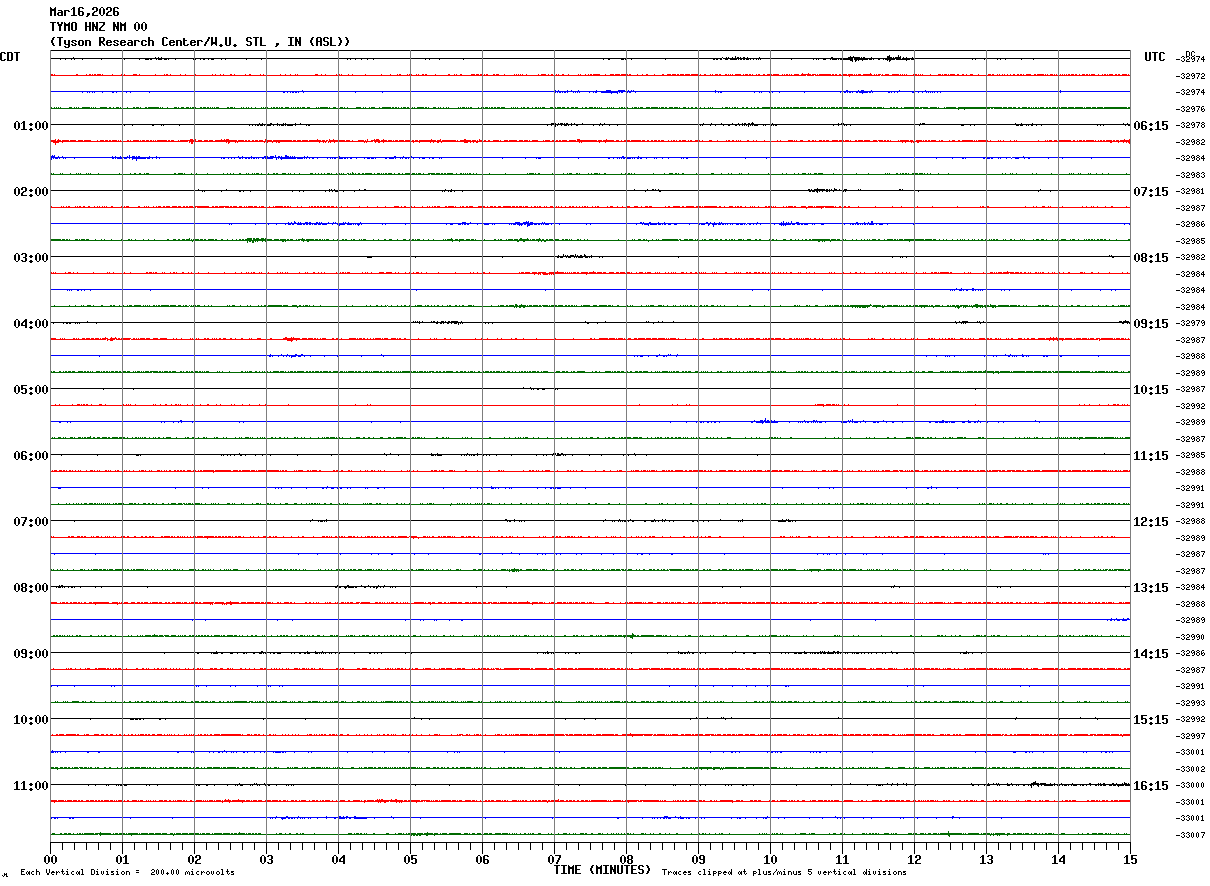The width and height of the screenshot is (1210, 886).
Task: Click minute 06 on the time axis
Action: [482, 859]
